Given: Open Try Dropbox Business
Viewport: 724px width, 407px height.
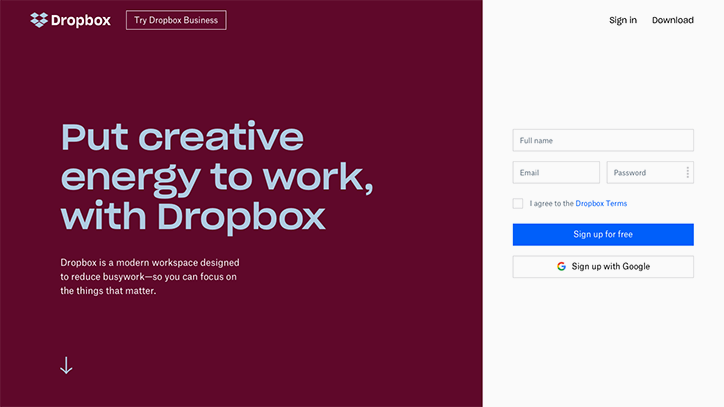Looking at the screenshot, I should click(x=176, y=20).
